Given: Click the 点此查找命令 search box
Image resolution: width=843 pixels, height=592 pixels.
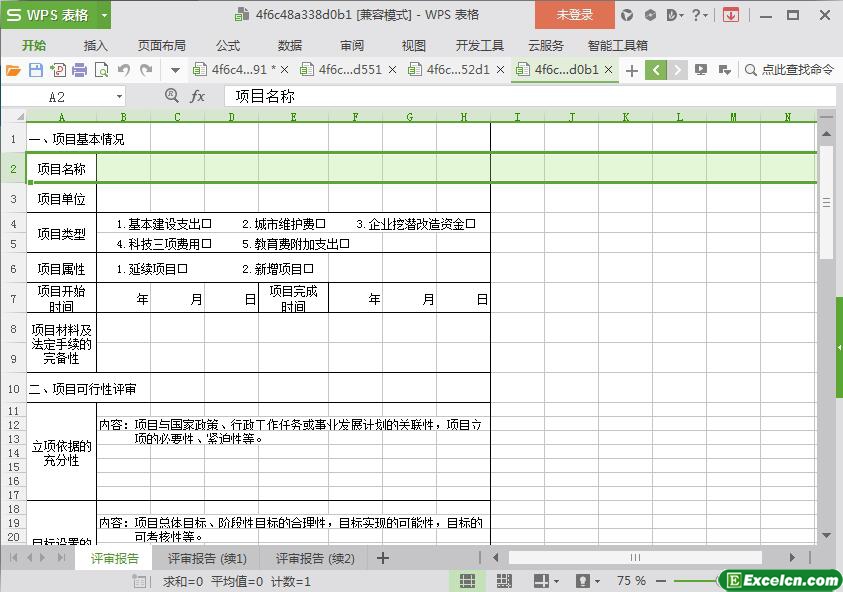Looking at the screenshot, I should (x=790, y=70).
